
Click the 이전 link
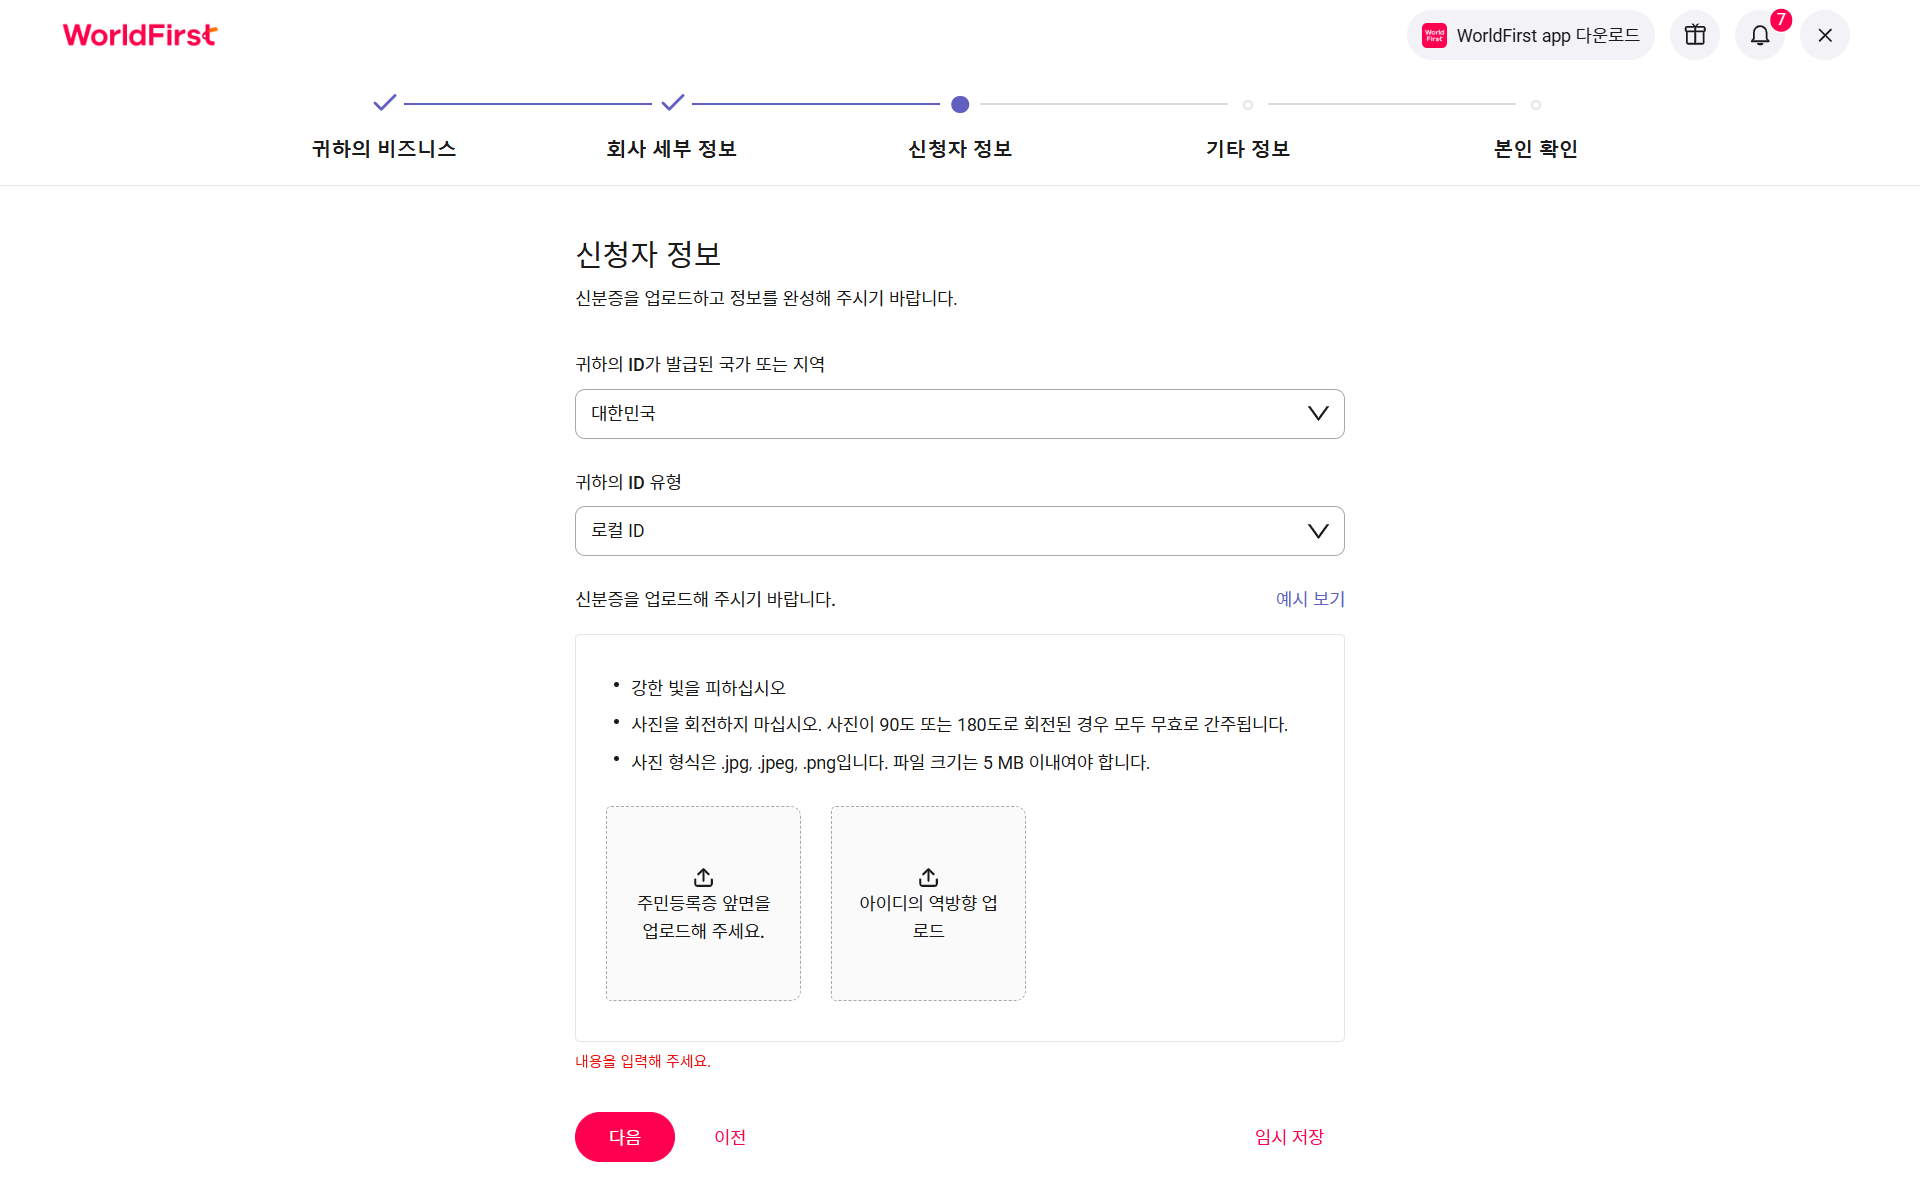click(x=730, y=1137)
